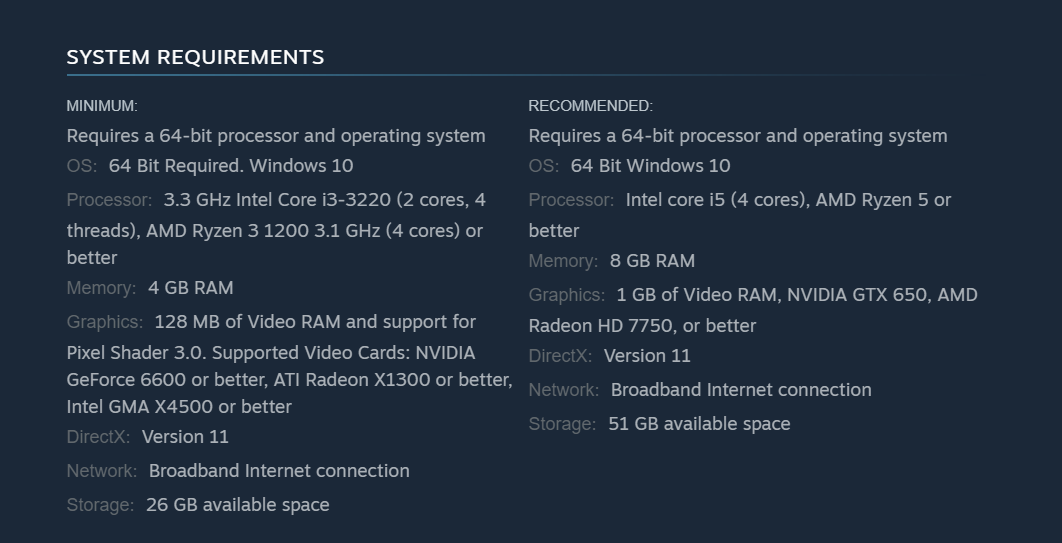Click the Intel GMA X4500 line
The image size is (1062, 543).
pos(179,407)
